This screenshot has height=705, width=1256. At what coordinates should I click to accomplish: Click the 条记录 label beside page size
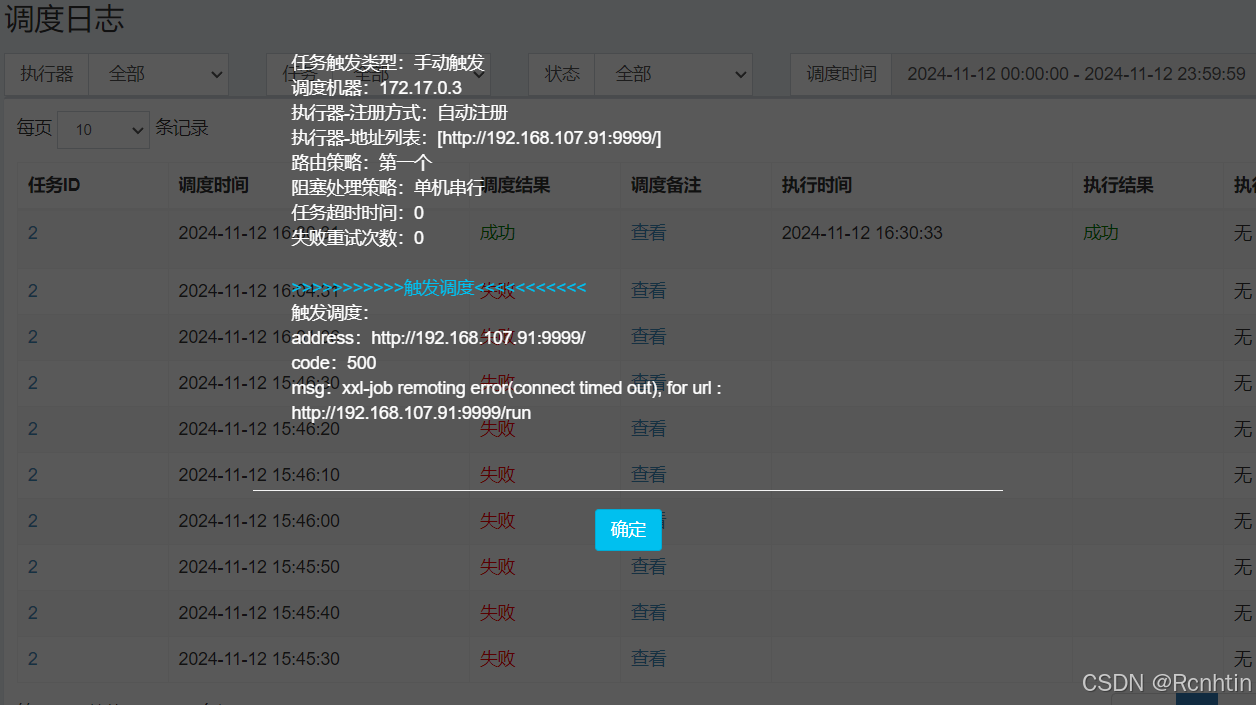[182, 128]
